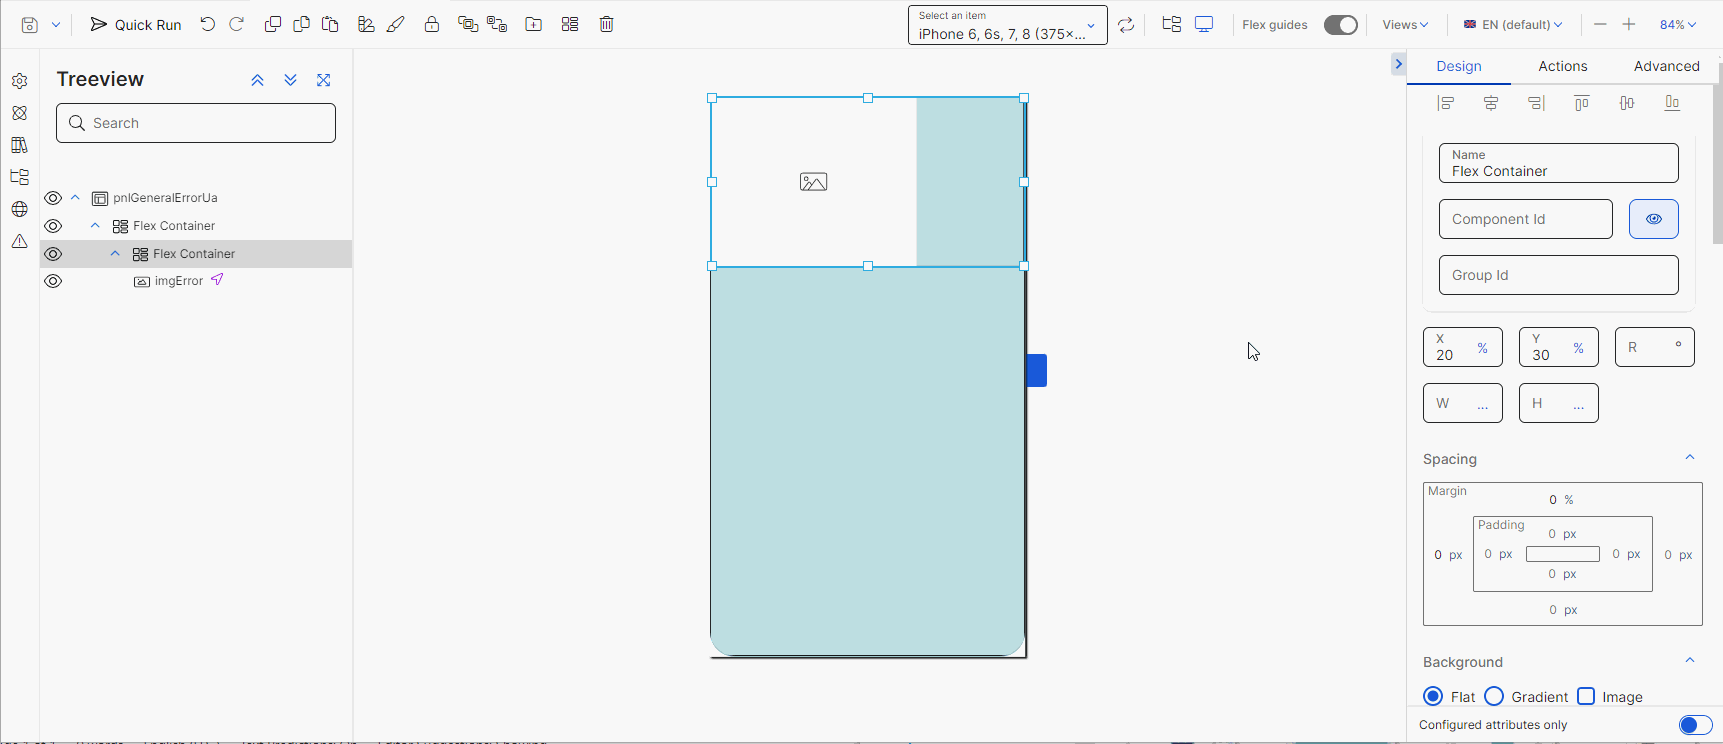Click the Treeview Search field
This screenshot has width=1723, height=744.
pyautogui.click(x=196, y=123)
